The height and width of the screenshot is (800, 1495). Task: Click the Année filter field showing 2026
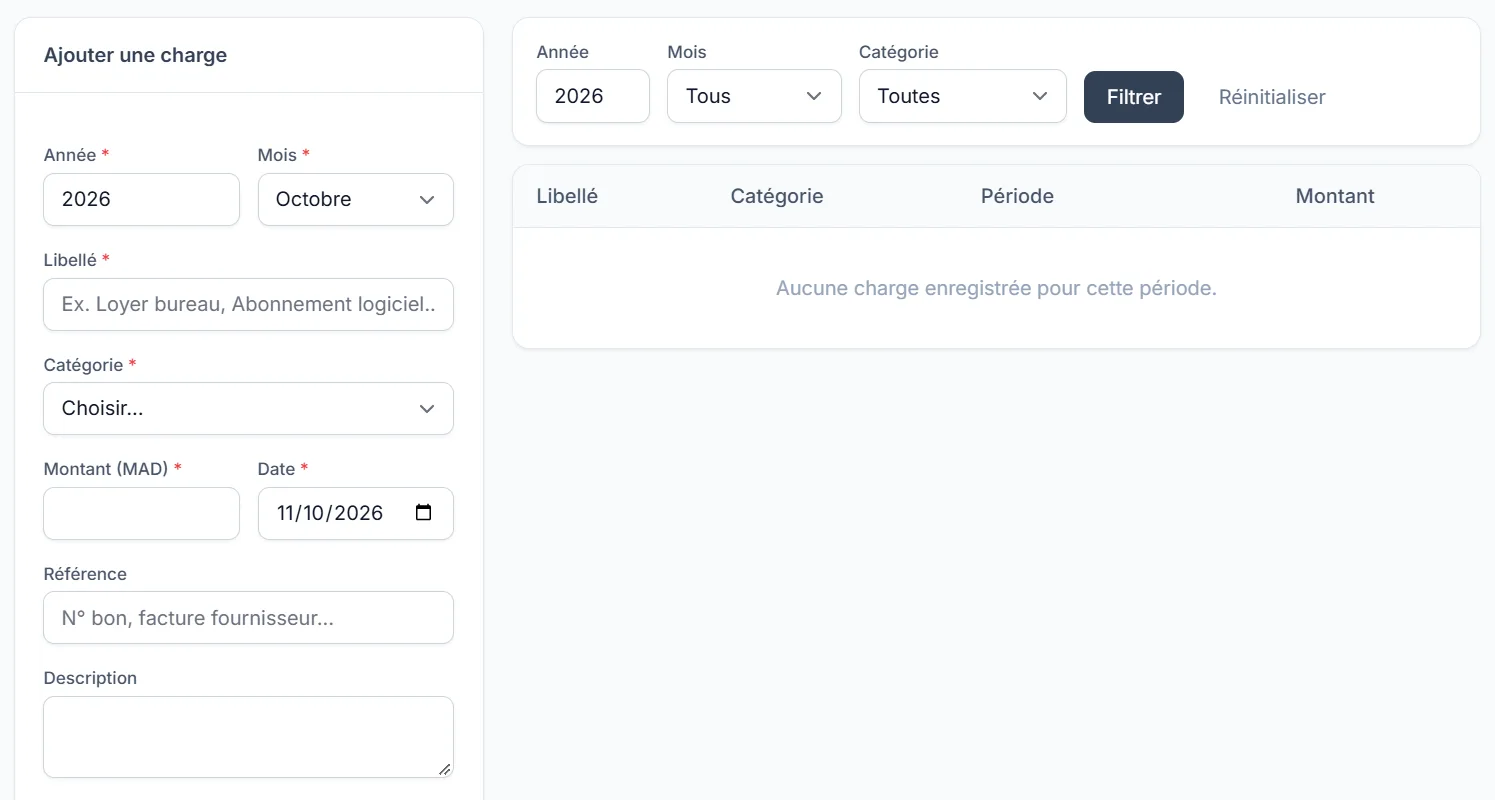(x=593, y=96)
